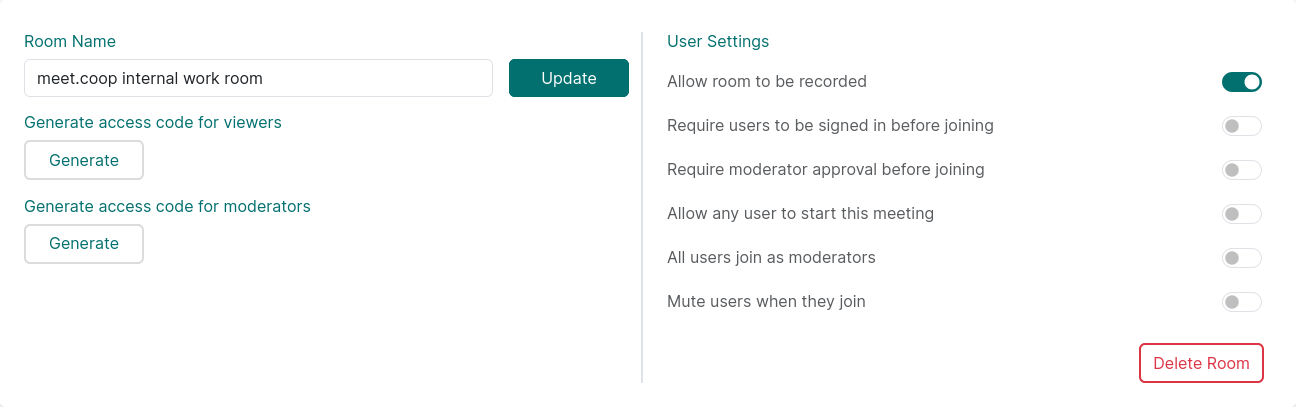Click the User Settings heading
This screenshot has height=407, width=1296.
coord(718,42)
